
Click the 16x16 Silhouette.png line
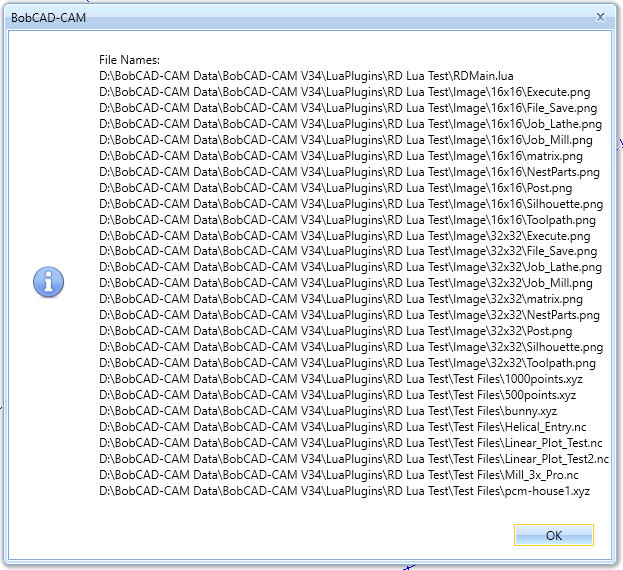[x=351, y=204]
